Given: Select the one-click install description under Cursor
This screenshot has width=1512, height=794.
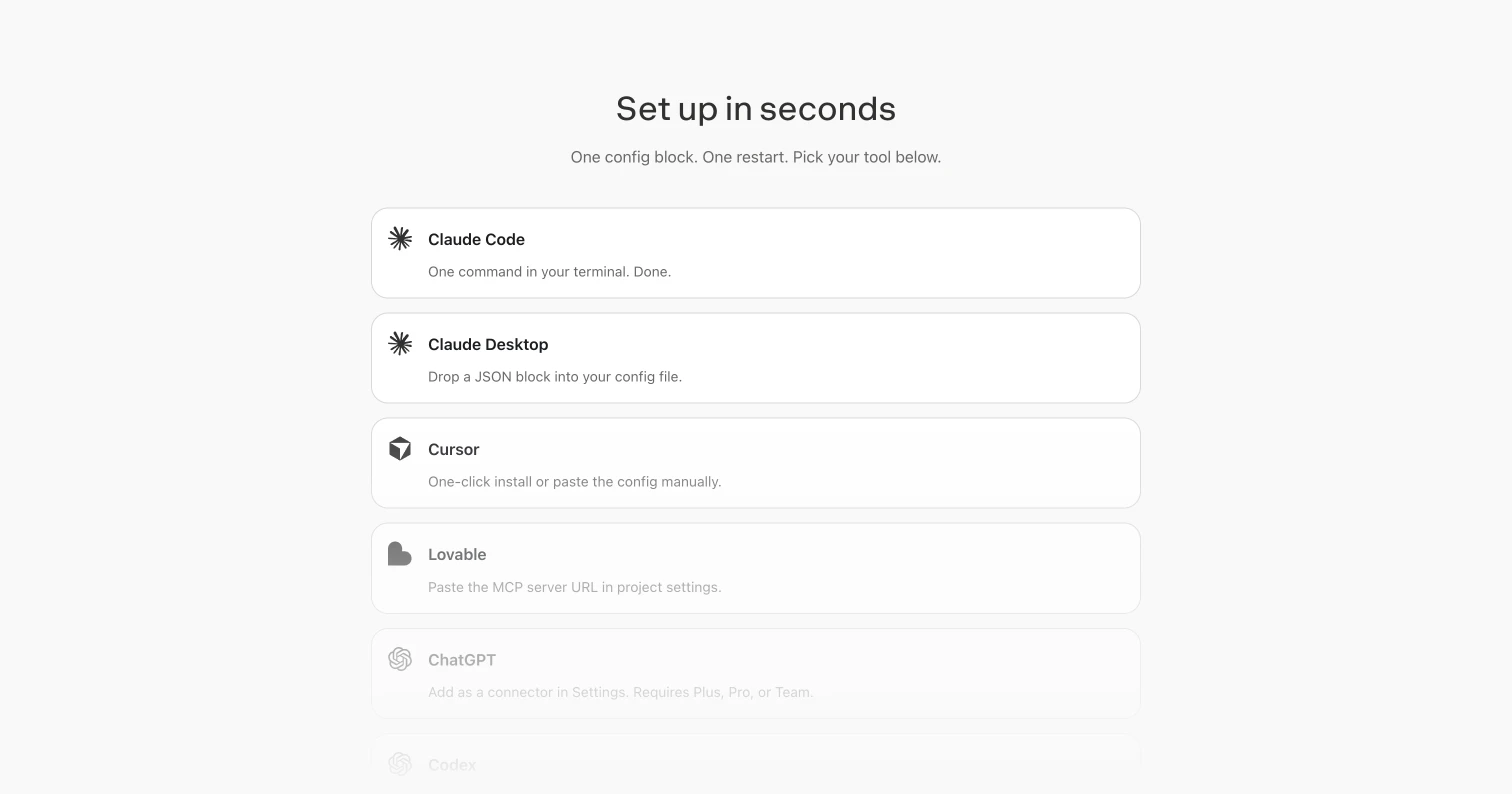Looking at the screenshot, I should (574, 481).
